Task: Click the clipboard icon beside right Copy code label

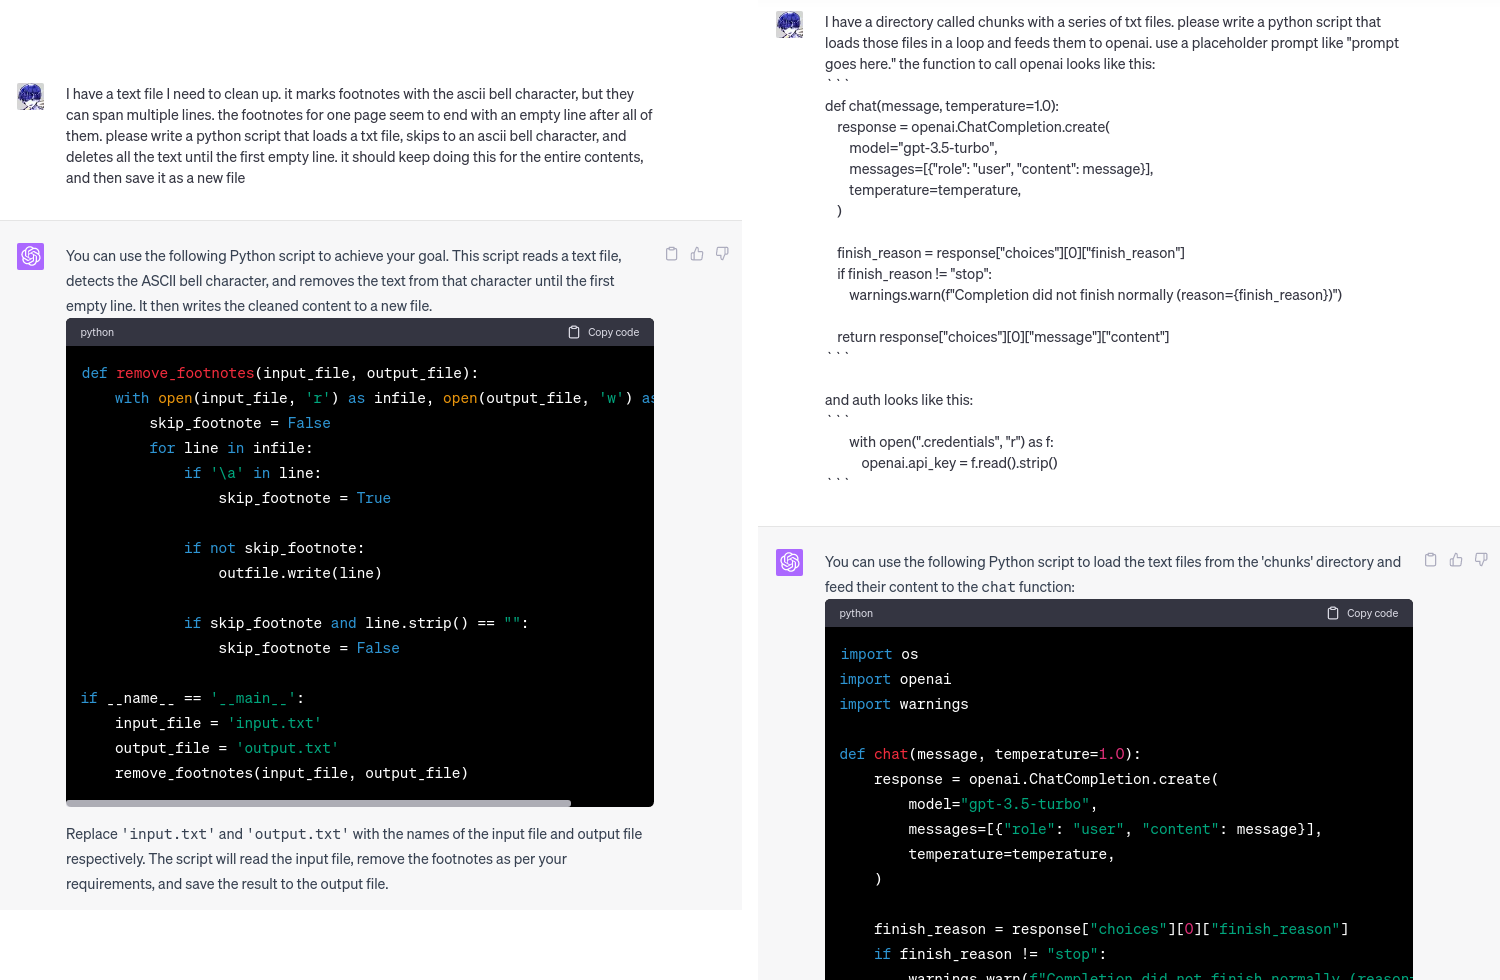Action: [x=1333, y=612]
